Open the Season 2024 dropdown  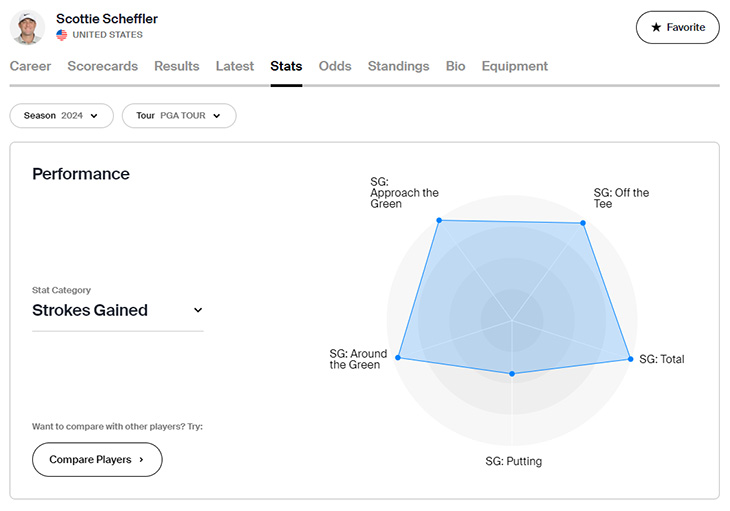tap(61, 116)
